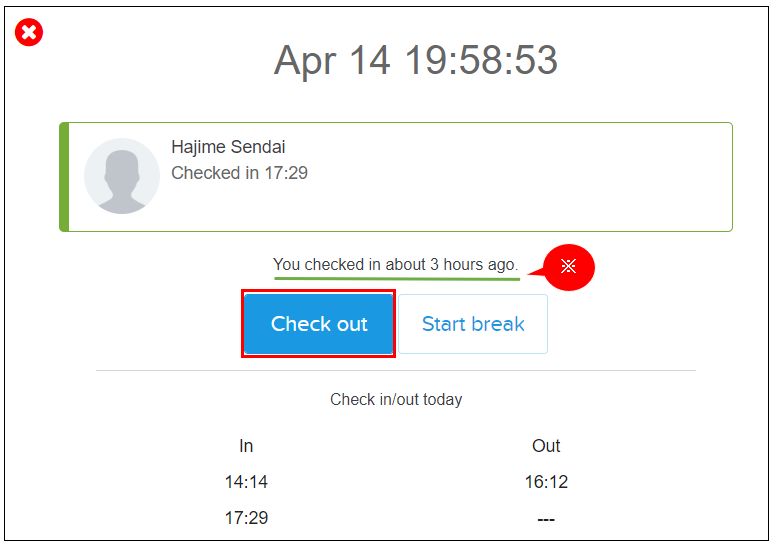Image resolution: width=770 pixels, height=543 pixels.
Task: Select the 14:14 check-in time
Action: point(246,482)
